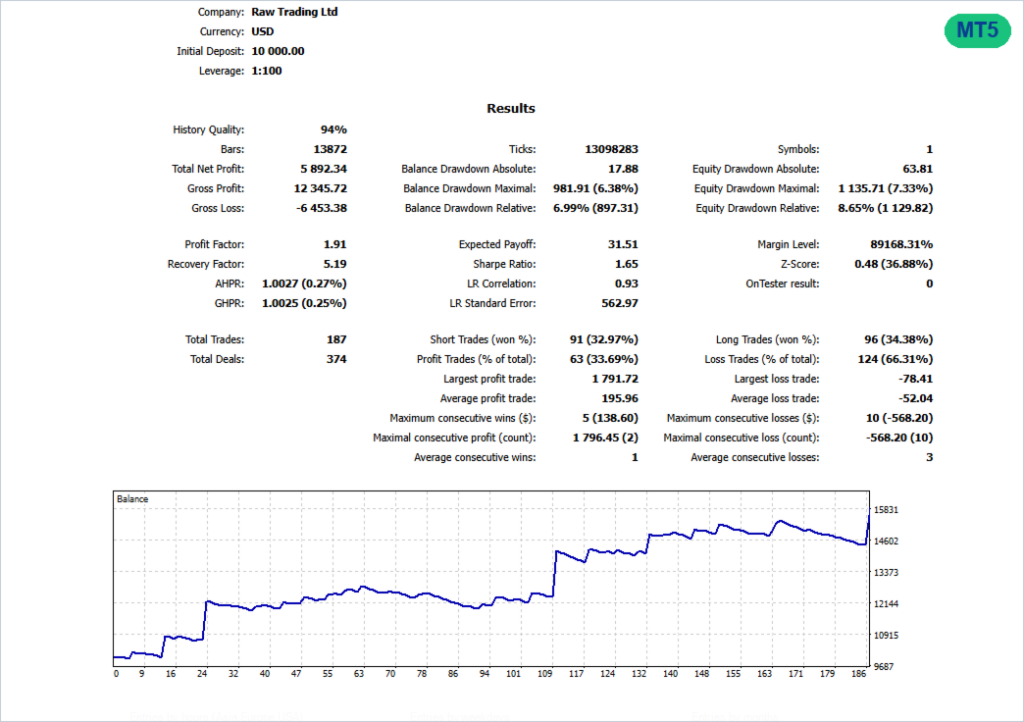Click Largest loss trade value '-78.41'
This screenshot has height=722, width=1024.
[916, 379]
